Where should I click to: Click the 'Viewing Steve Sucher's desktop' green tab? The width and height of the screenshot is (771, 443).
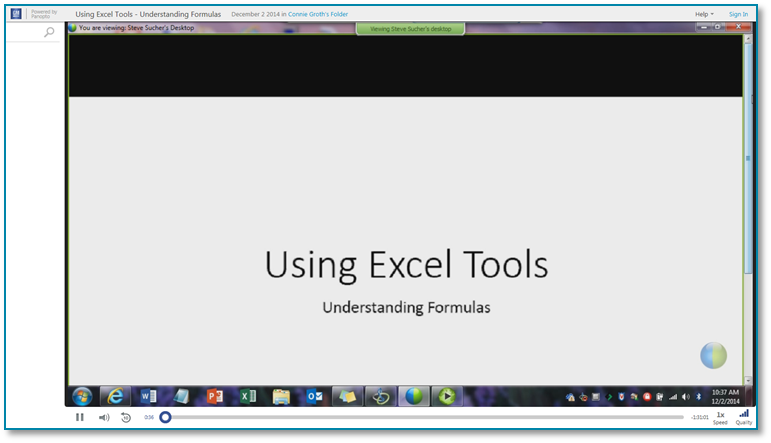[411, 29]
